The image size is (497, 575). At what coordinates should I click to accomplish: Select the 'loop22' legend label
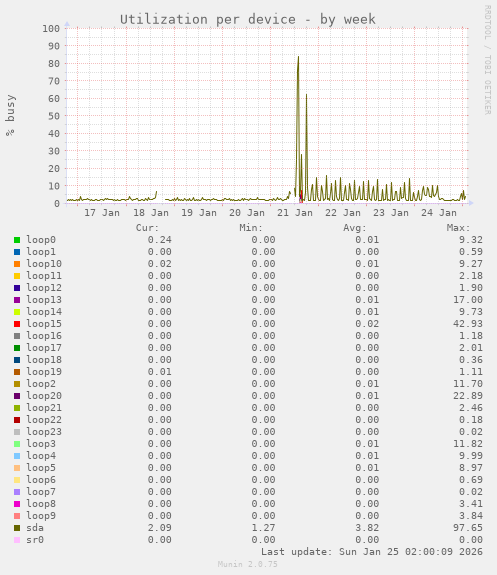click(44, 420)
